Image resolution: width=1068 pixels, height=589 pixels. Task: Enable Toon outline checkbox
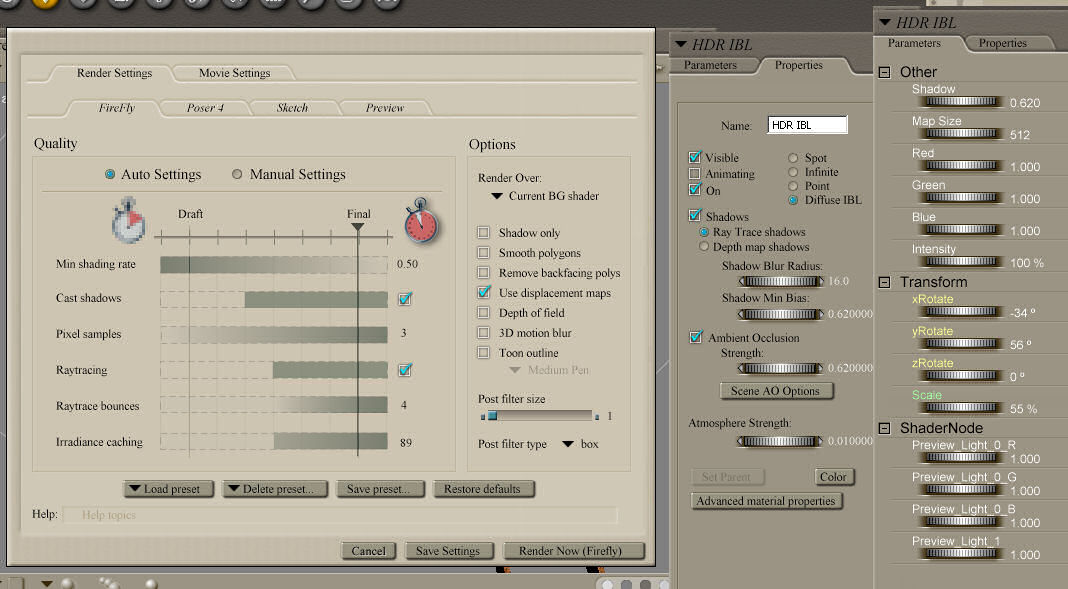coord(484,352)
